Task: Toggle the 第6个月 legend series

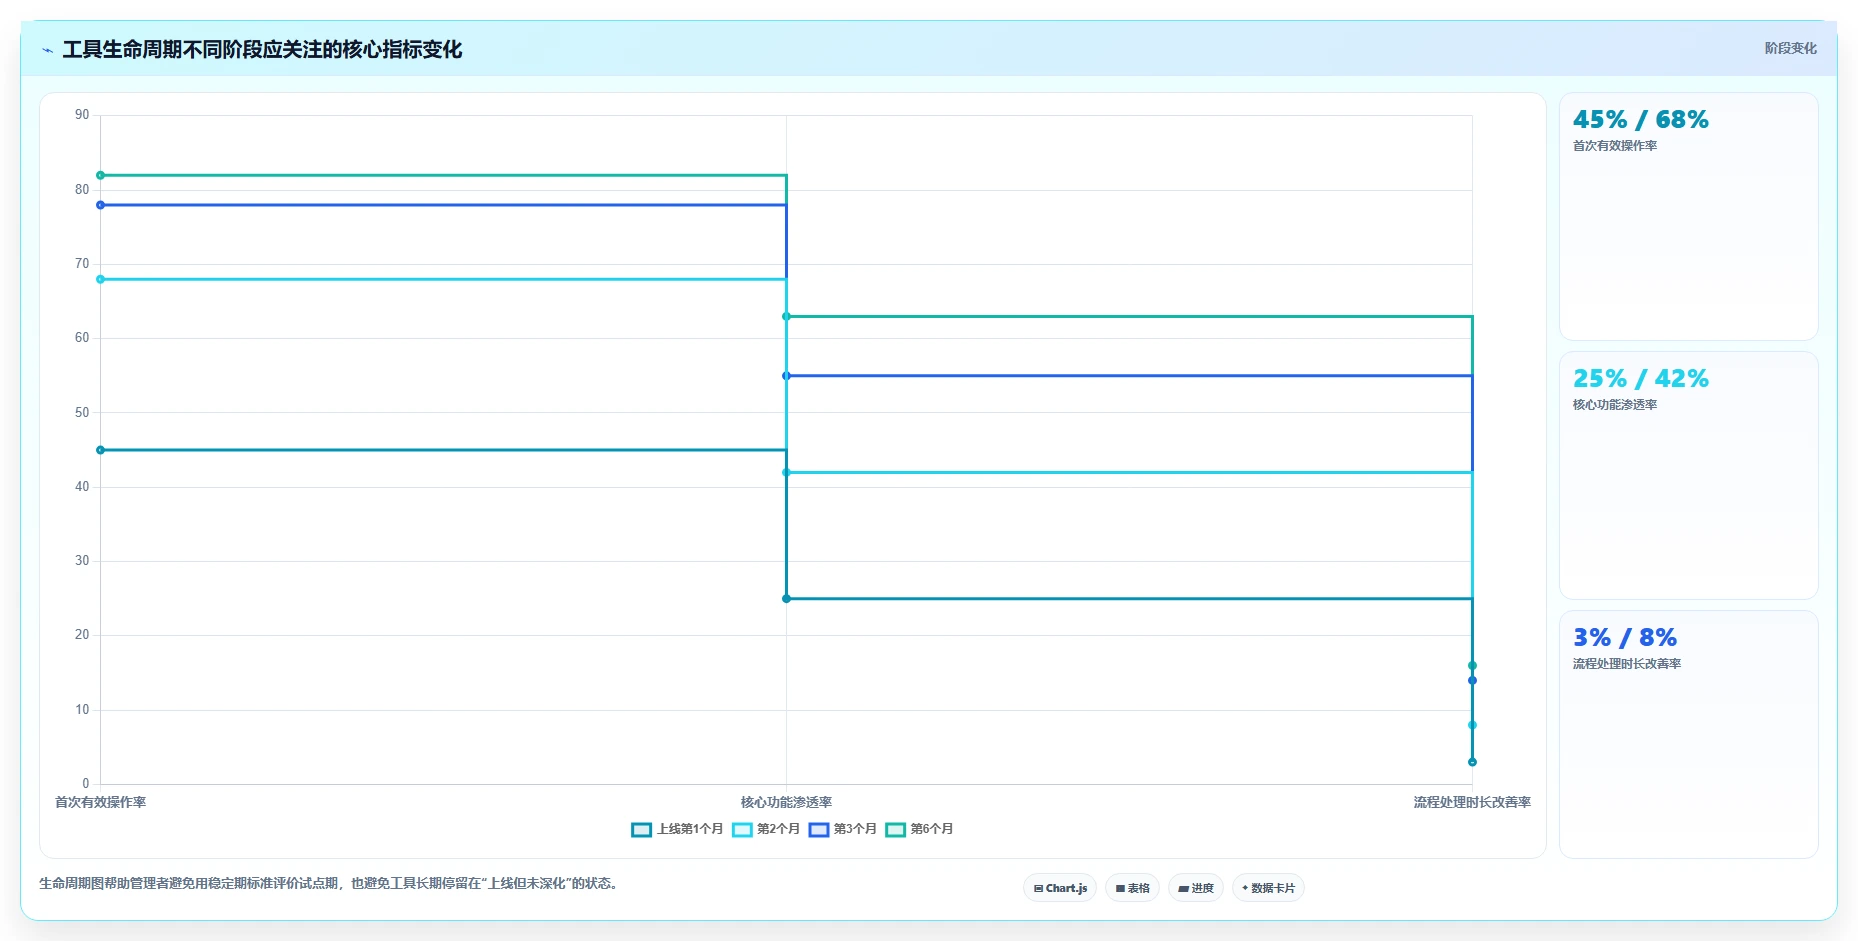Action: [x=920, y=829]
